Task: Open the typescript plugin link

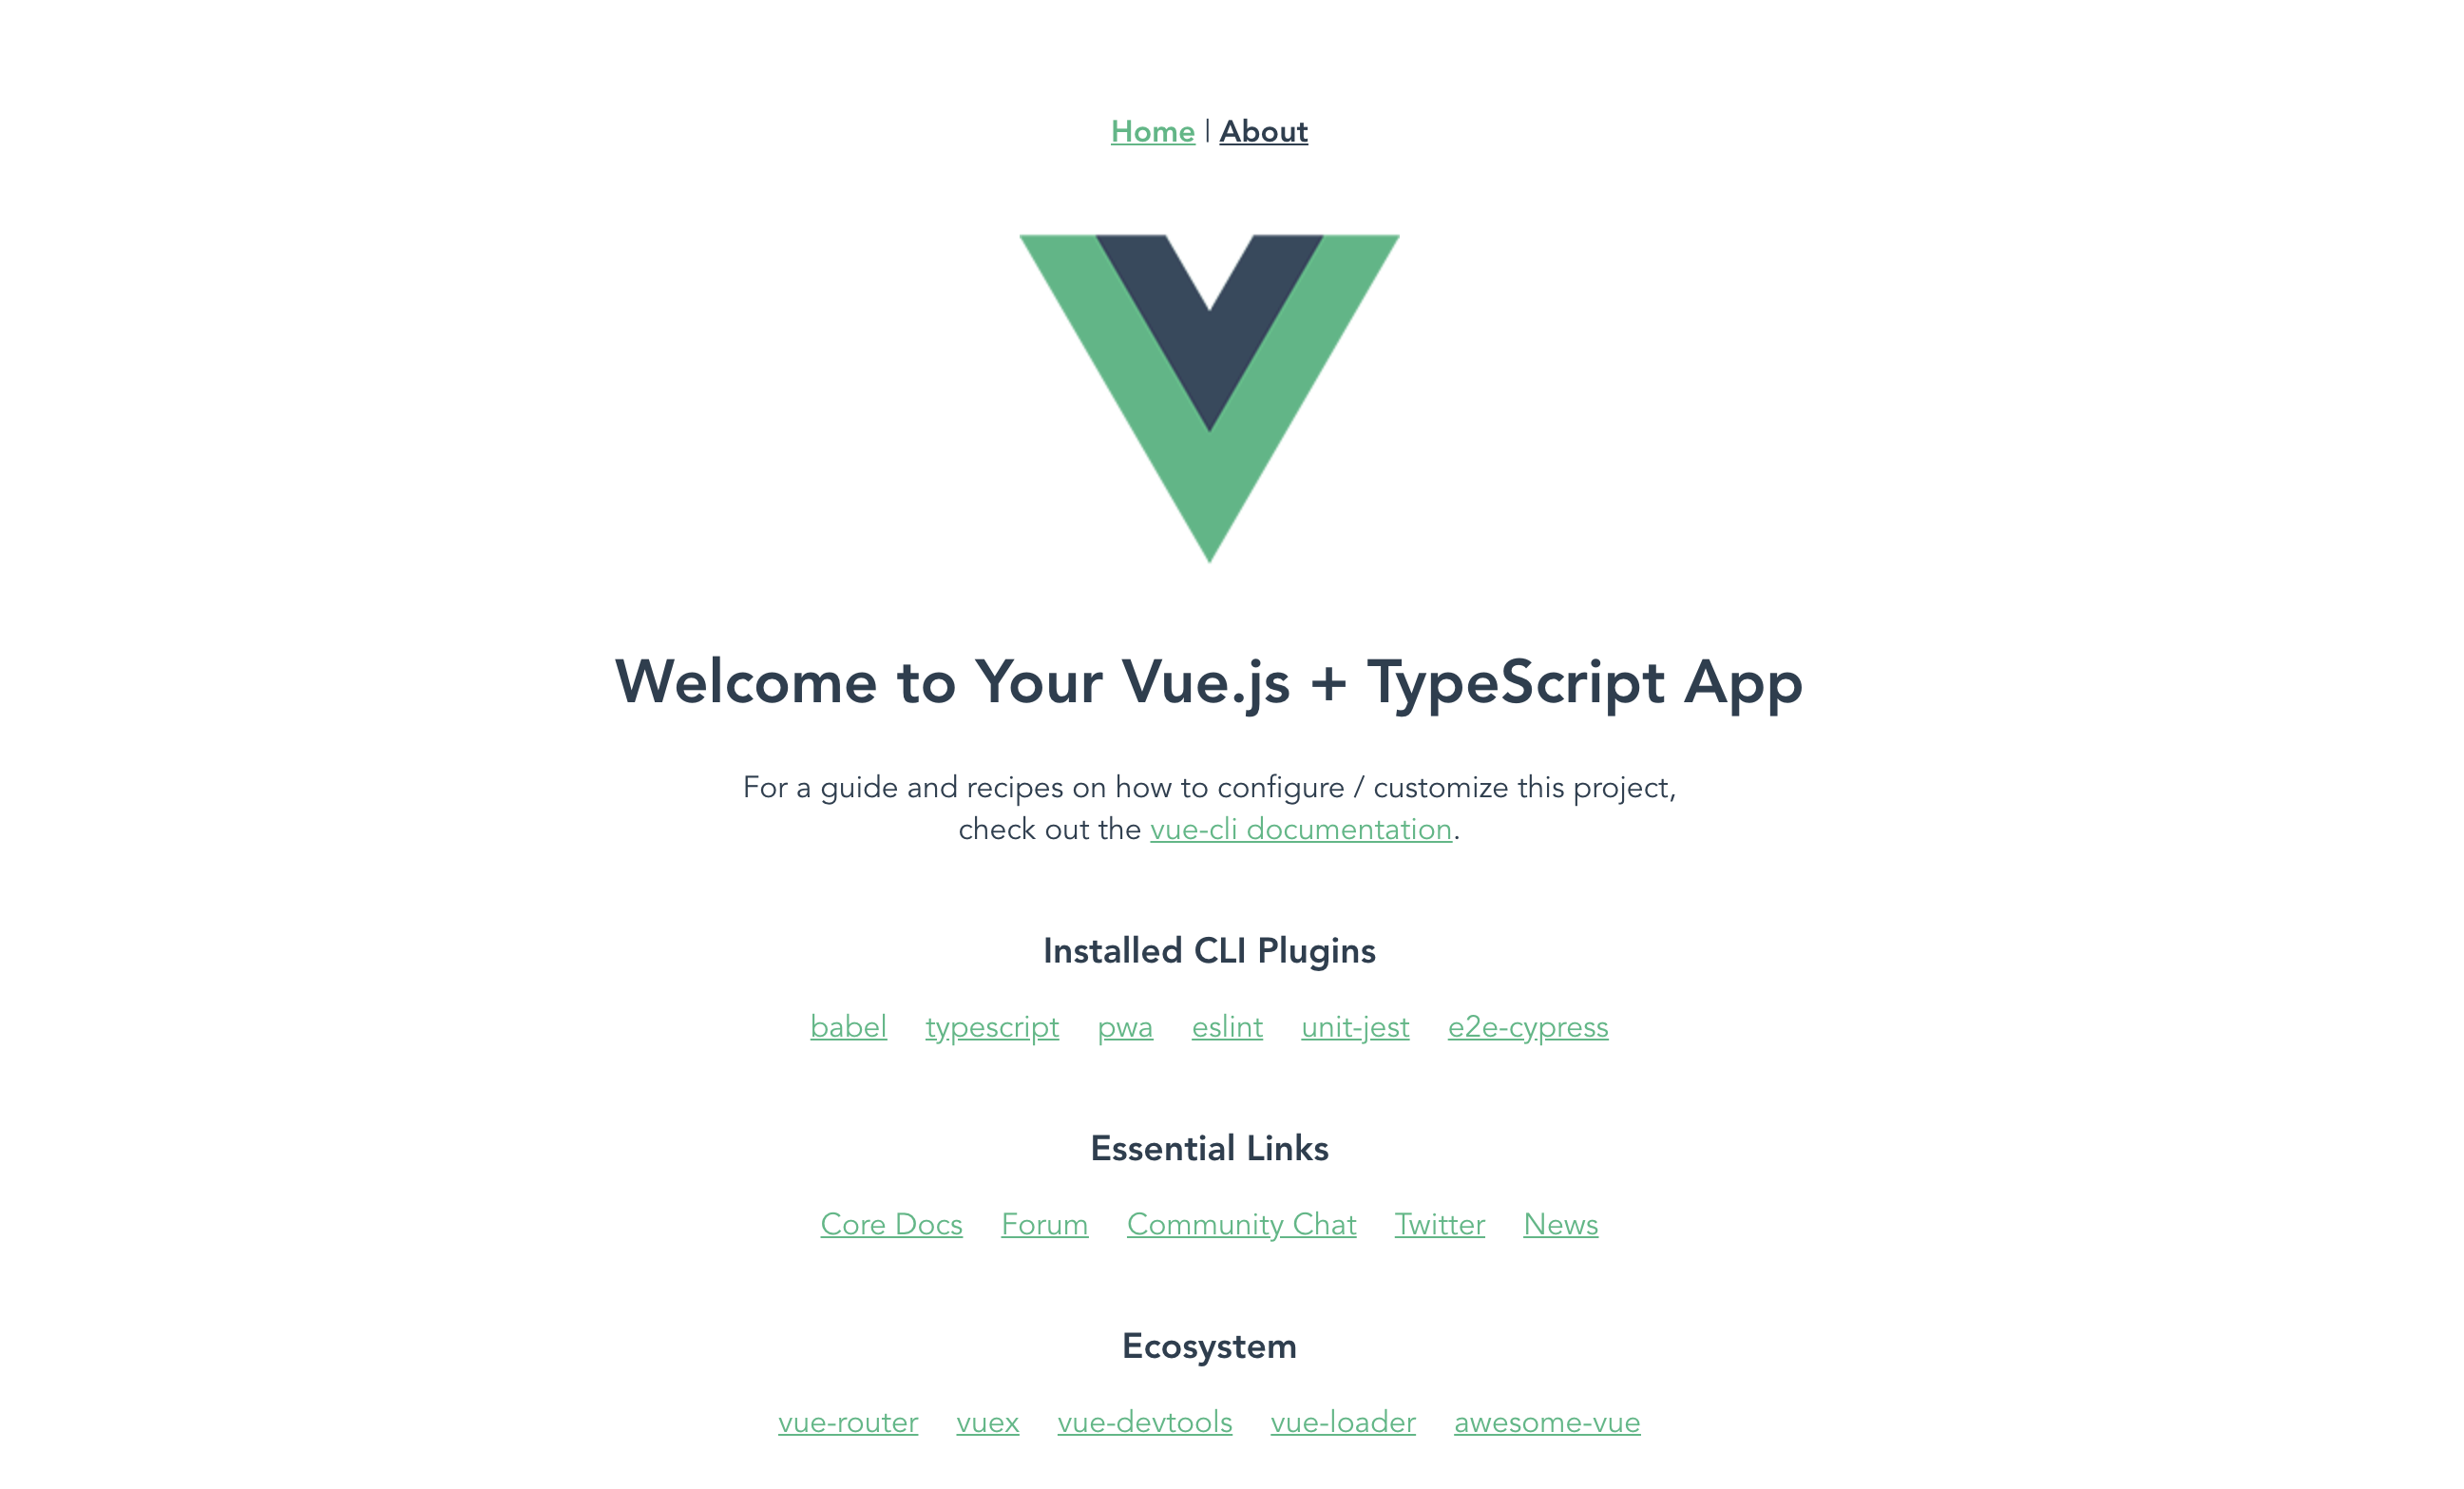Action: click(x=991, y=1026)
